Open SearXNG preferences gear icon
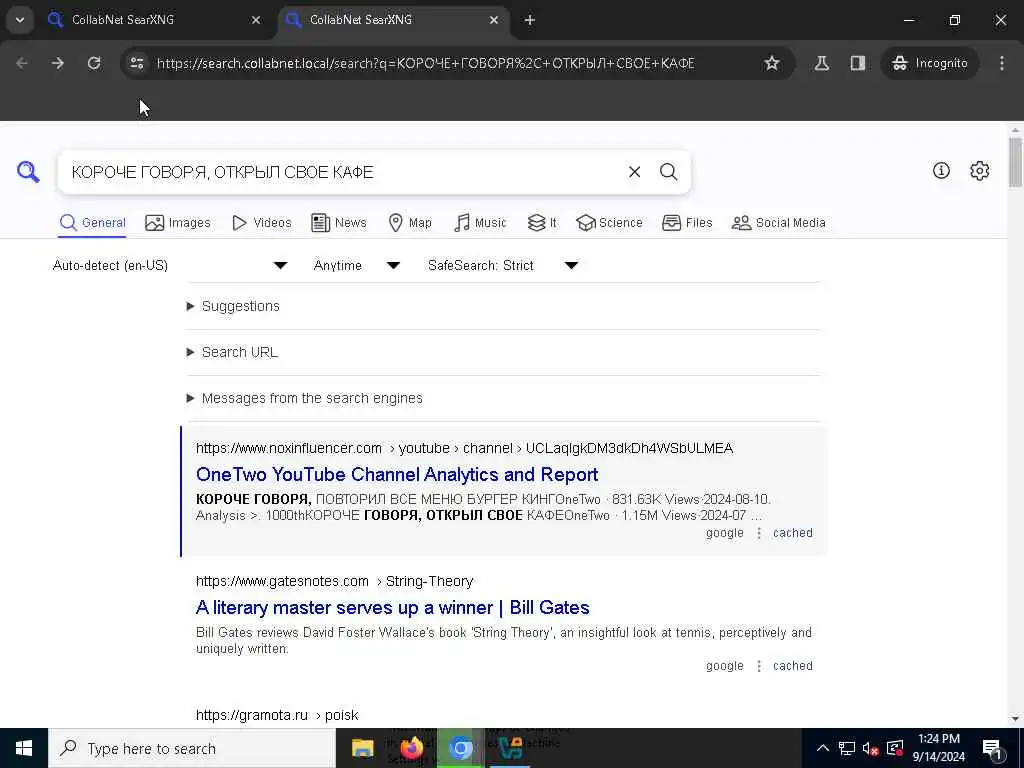1024x768 pixels. coord(979,170)
